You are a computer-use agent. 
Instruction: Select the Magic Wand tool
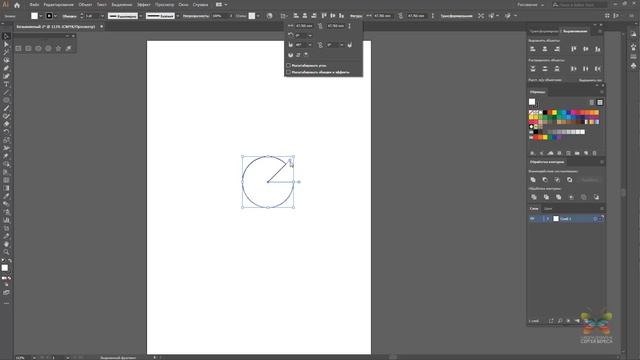tap(6, 52)
